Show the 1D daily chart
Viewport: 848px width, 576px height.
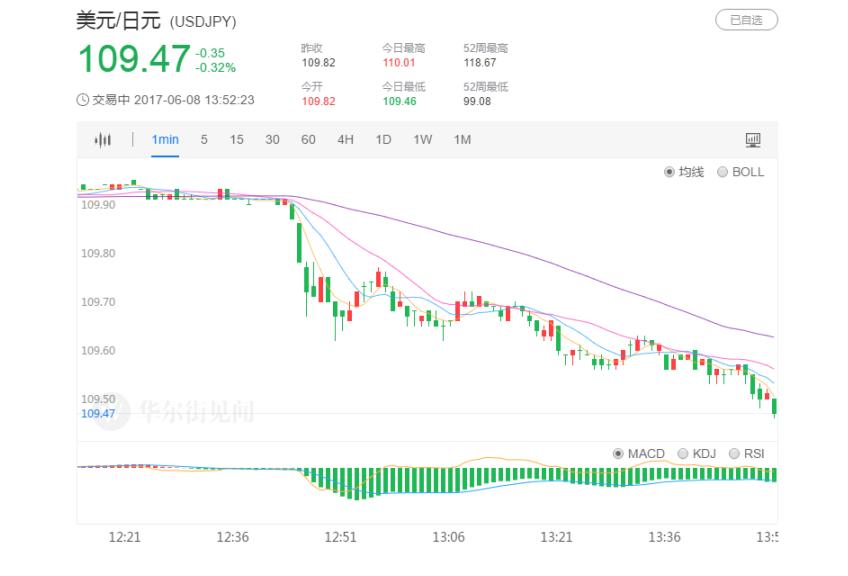383,140
